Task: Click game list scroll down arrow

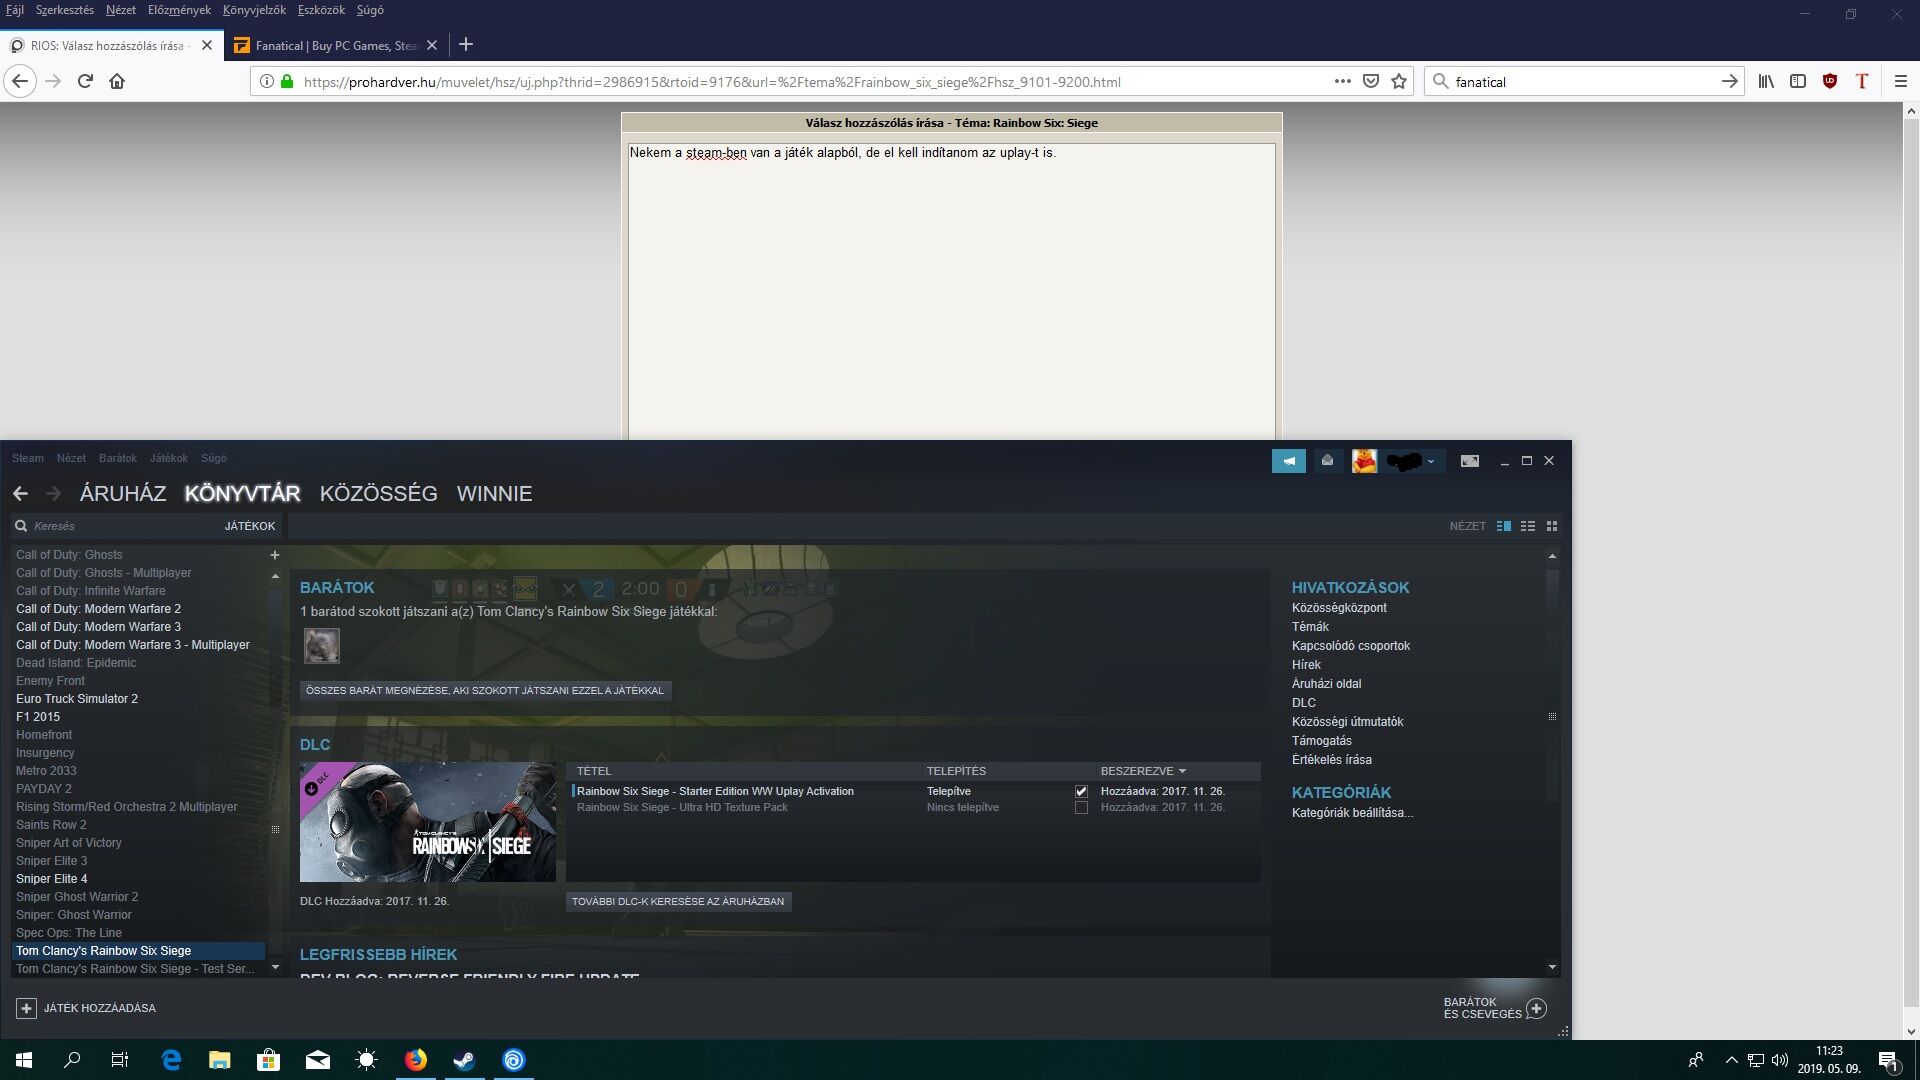Action: tap(275, 968)
